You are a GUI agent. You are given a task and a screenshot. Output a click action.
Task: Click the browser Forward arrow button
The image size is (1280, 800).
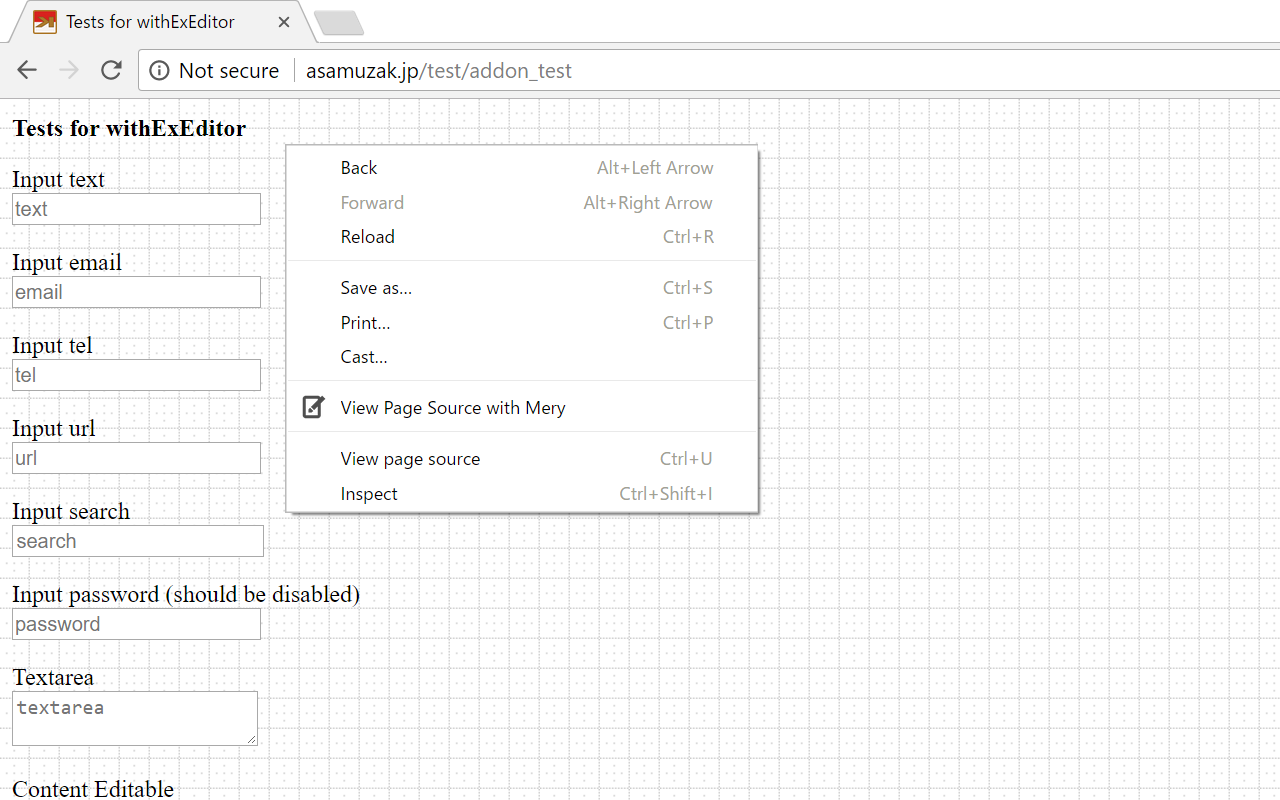tap(69, 70)
